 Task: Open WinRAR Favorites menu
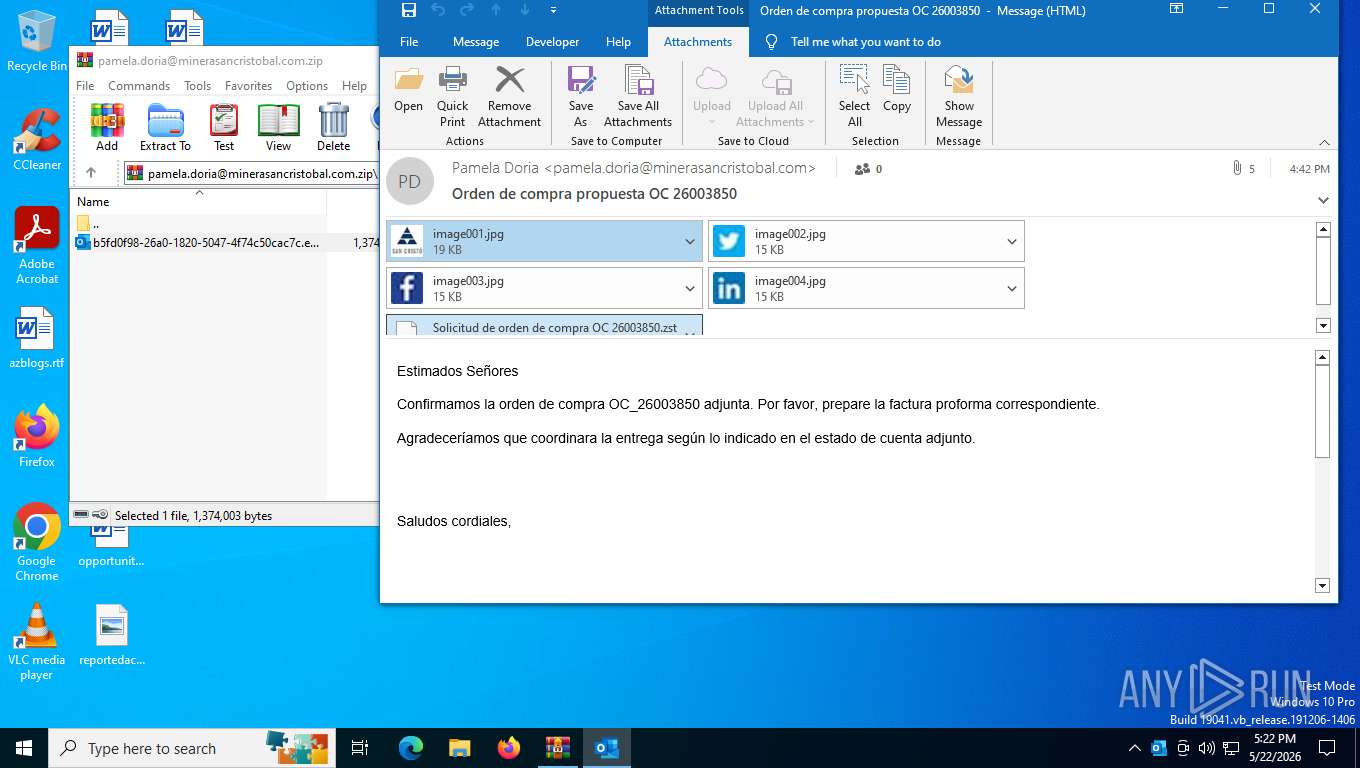click(x=248, y=86)
